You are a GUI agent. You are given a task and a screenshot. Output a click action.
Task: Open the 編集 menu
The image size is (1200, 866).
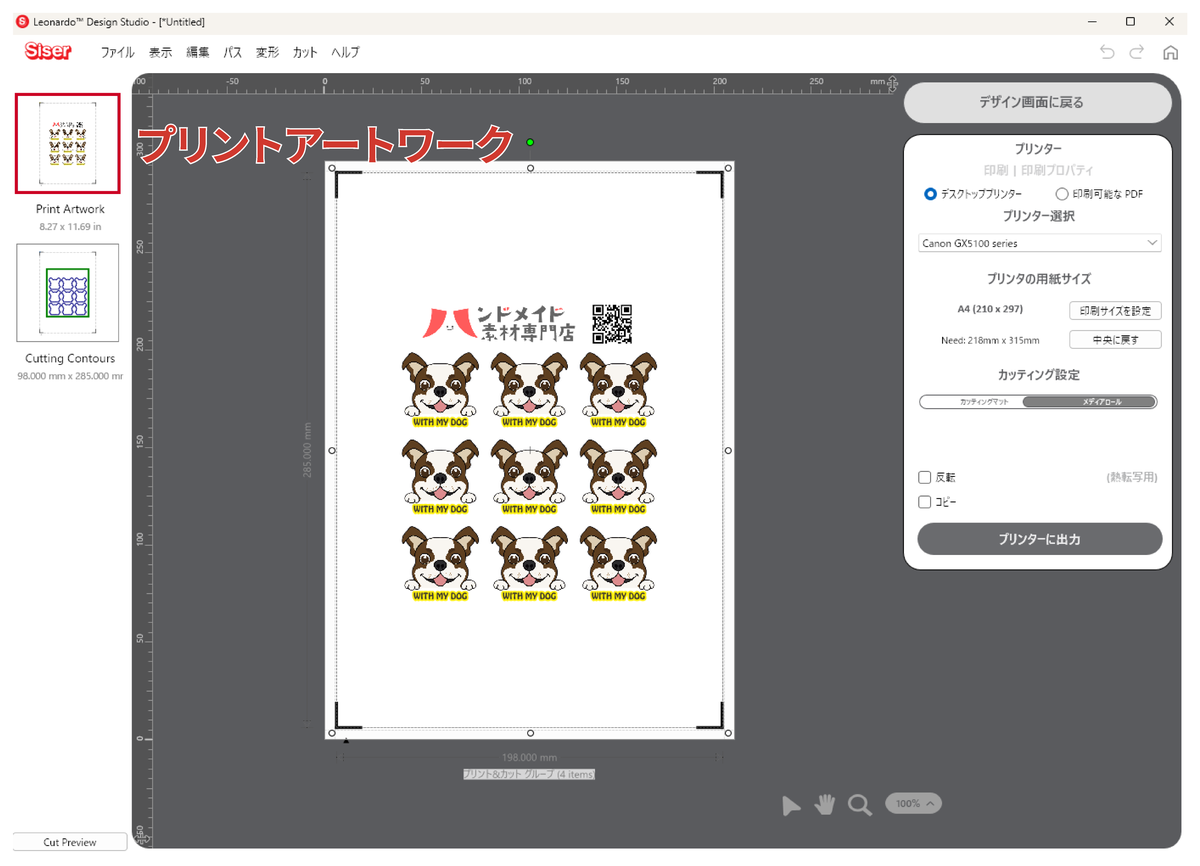tap(198, 52)
